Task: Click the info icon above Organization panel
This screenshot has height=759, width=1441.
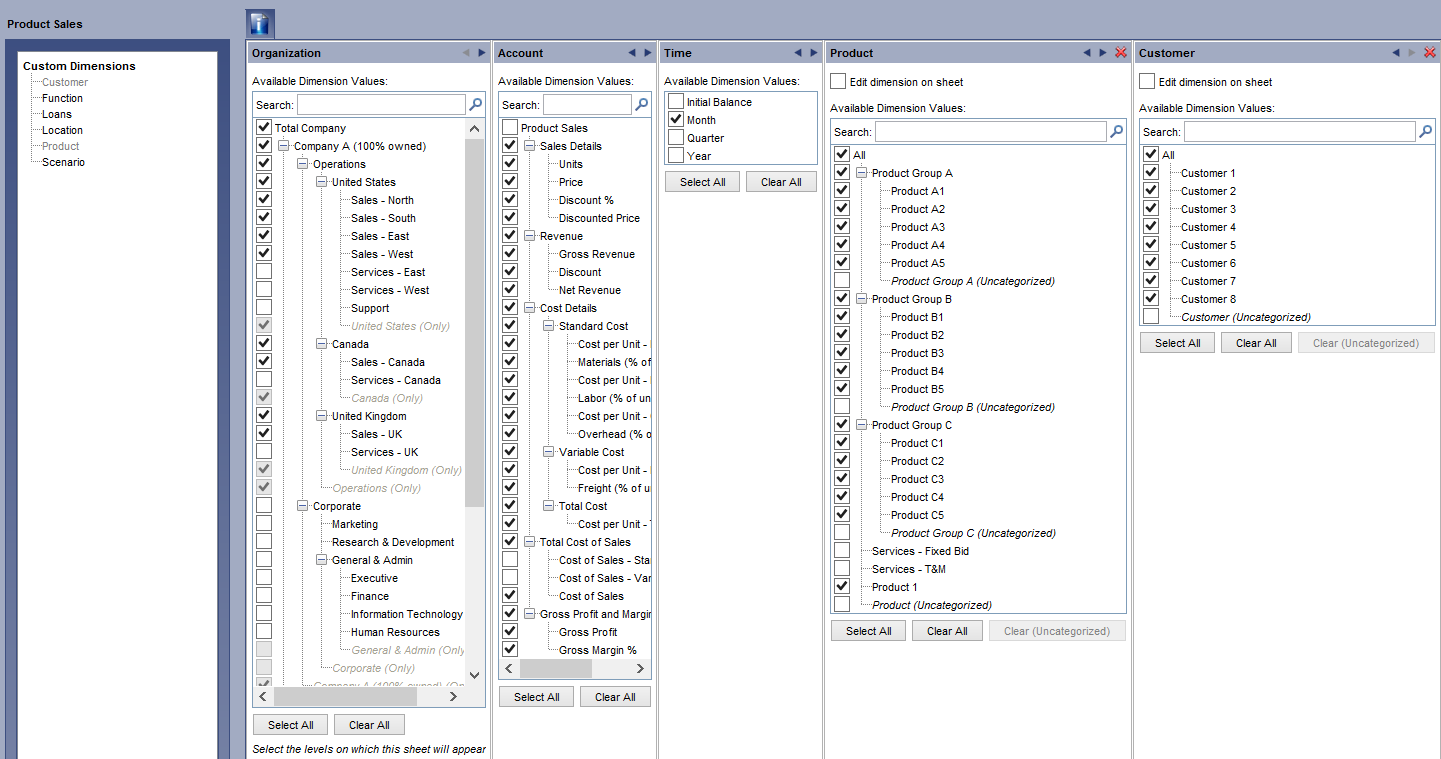Action: click(260, 23)
